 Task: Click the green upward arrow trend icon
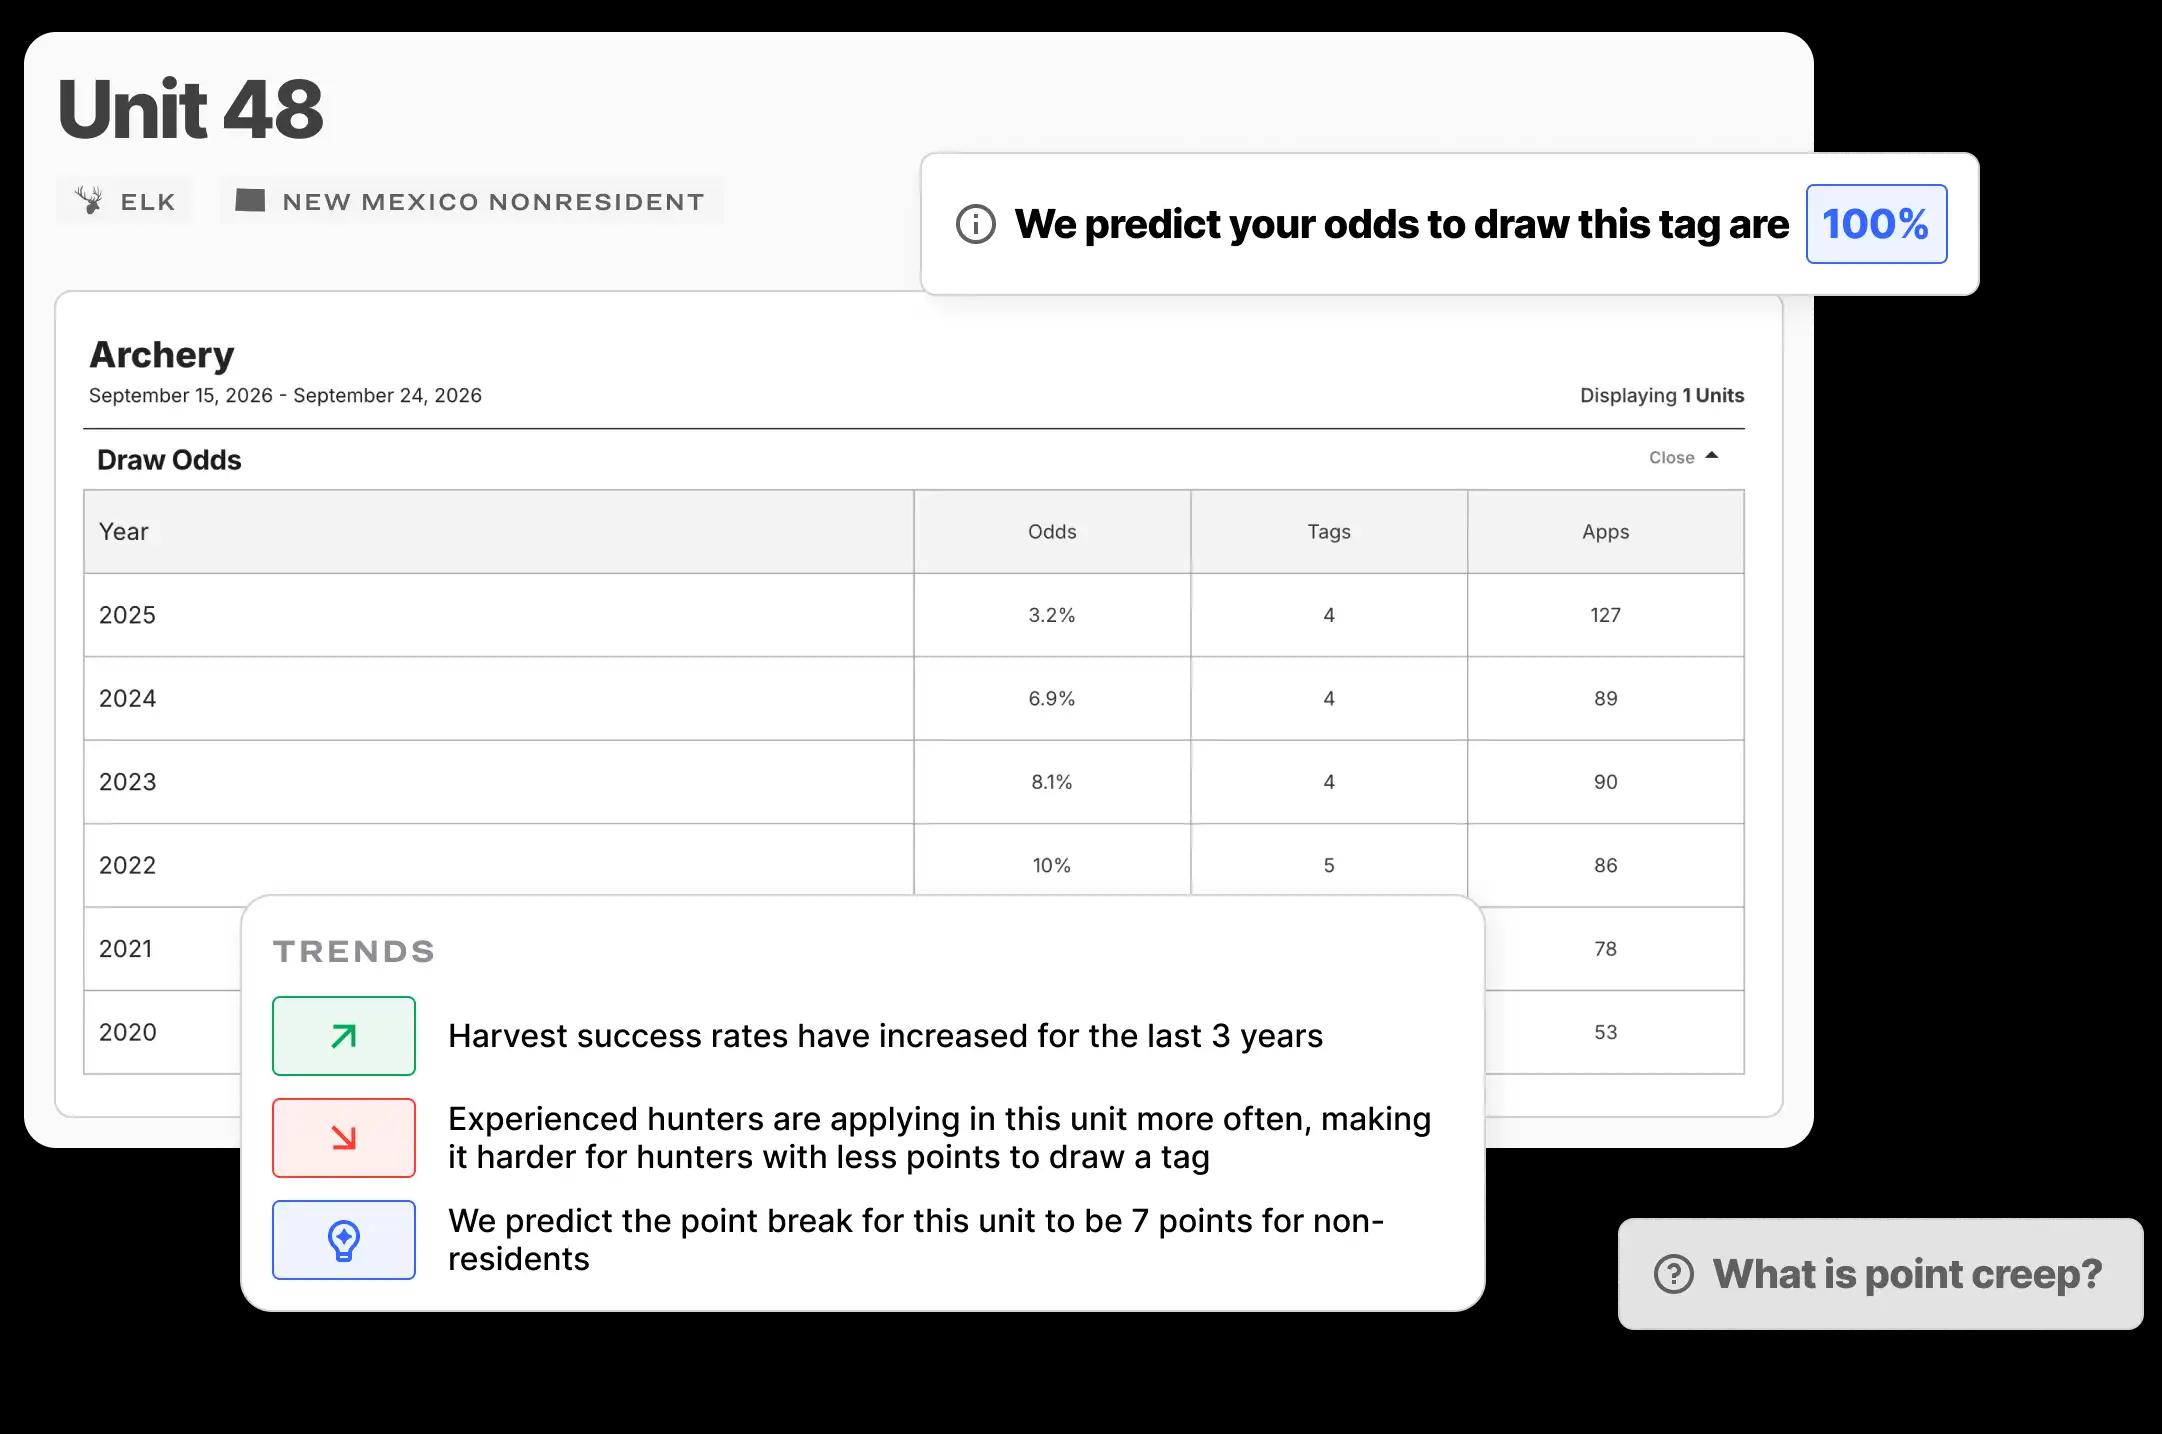(x=343, y=1036)
